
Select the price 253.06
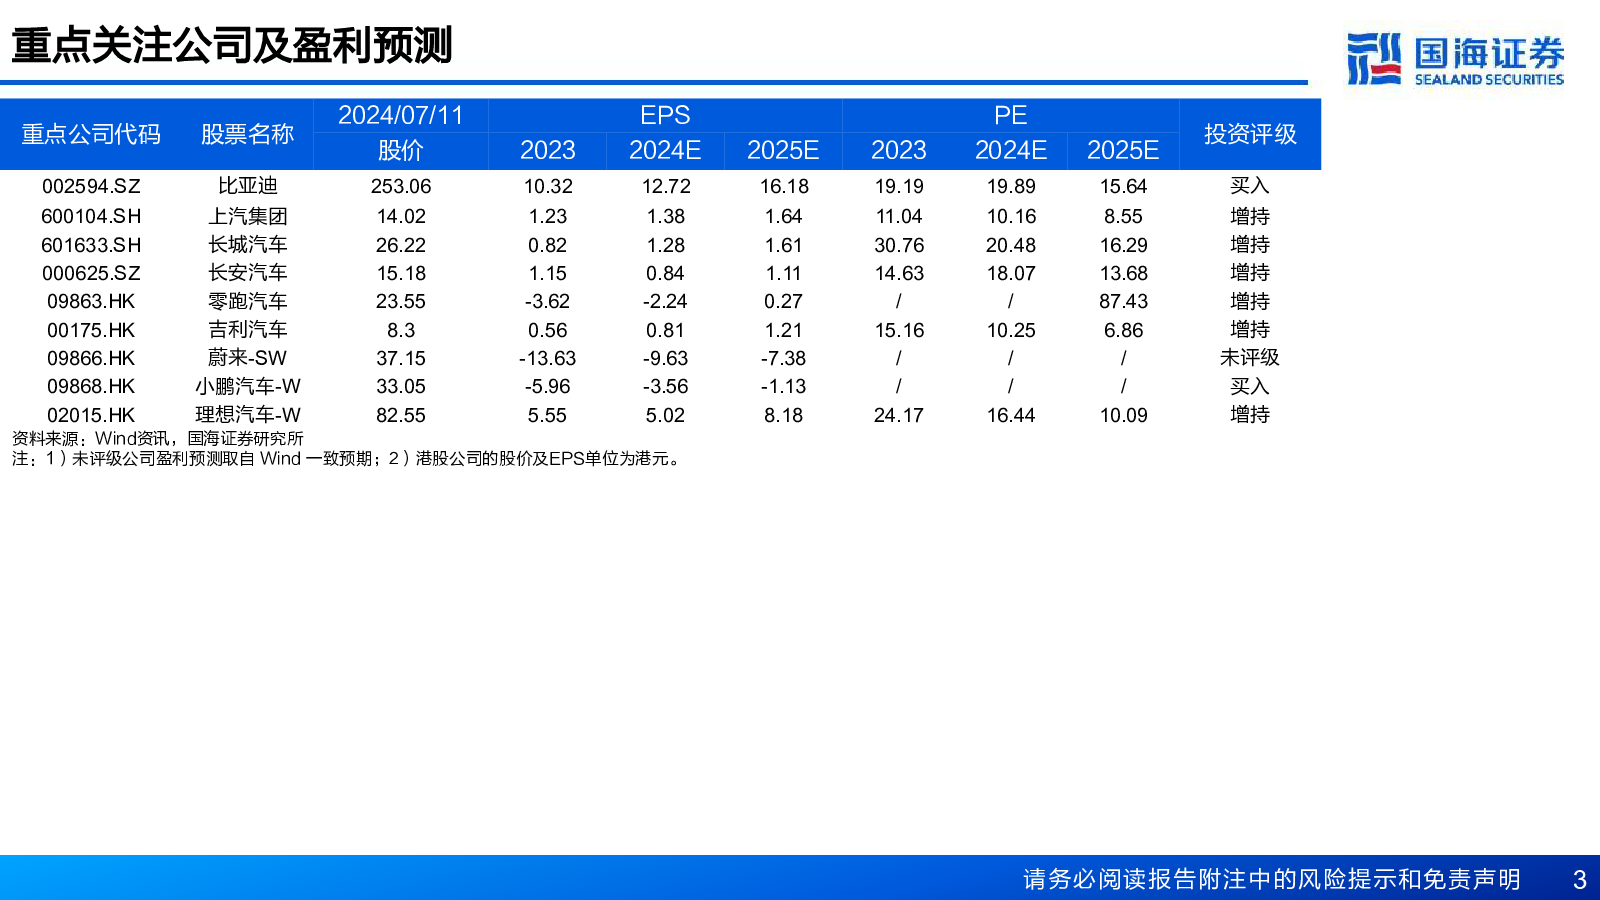tap(401, 186)
